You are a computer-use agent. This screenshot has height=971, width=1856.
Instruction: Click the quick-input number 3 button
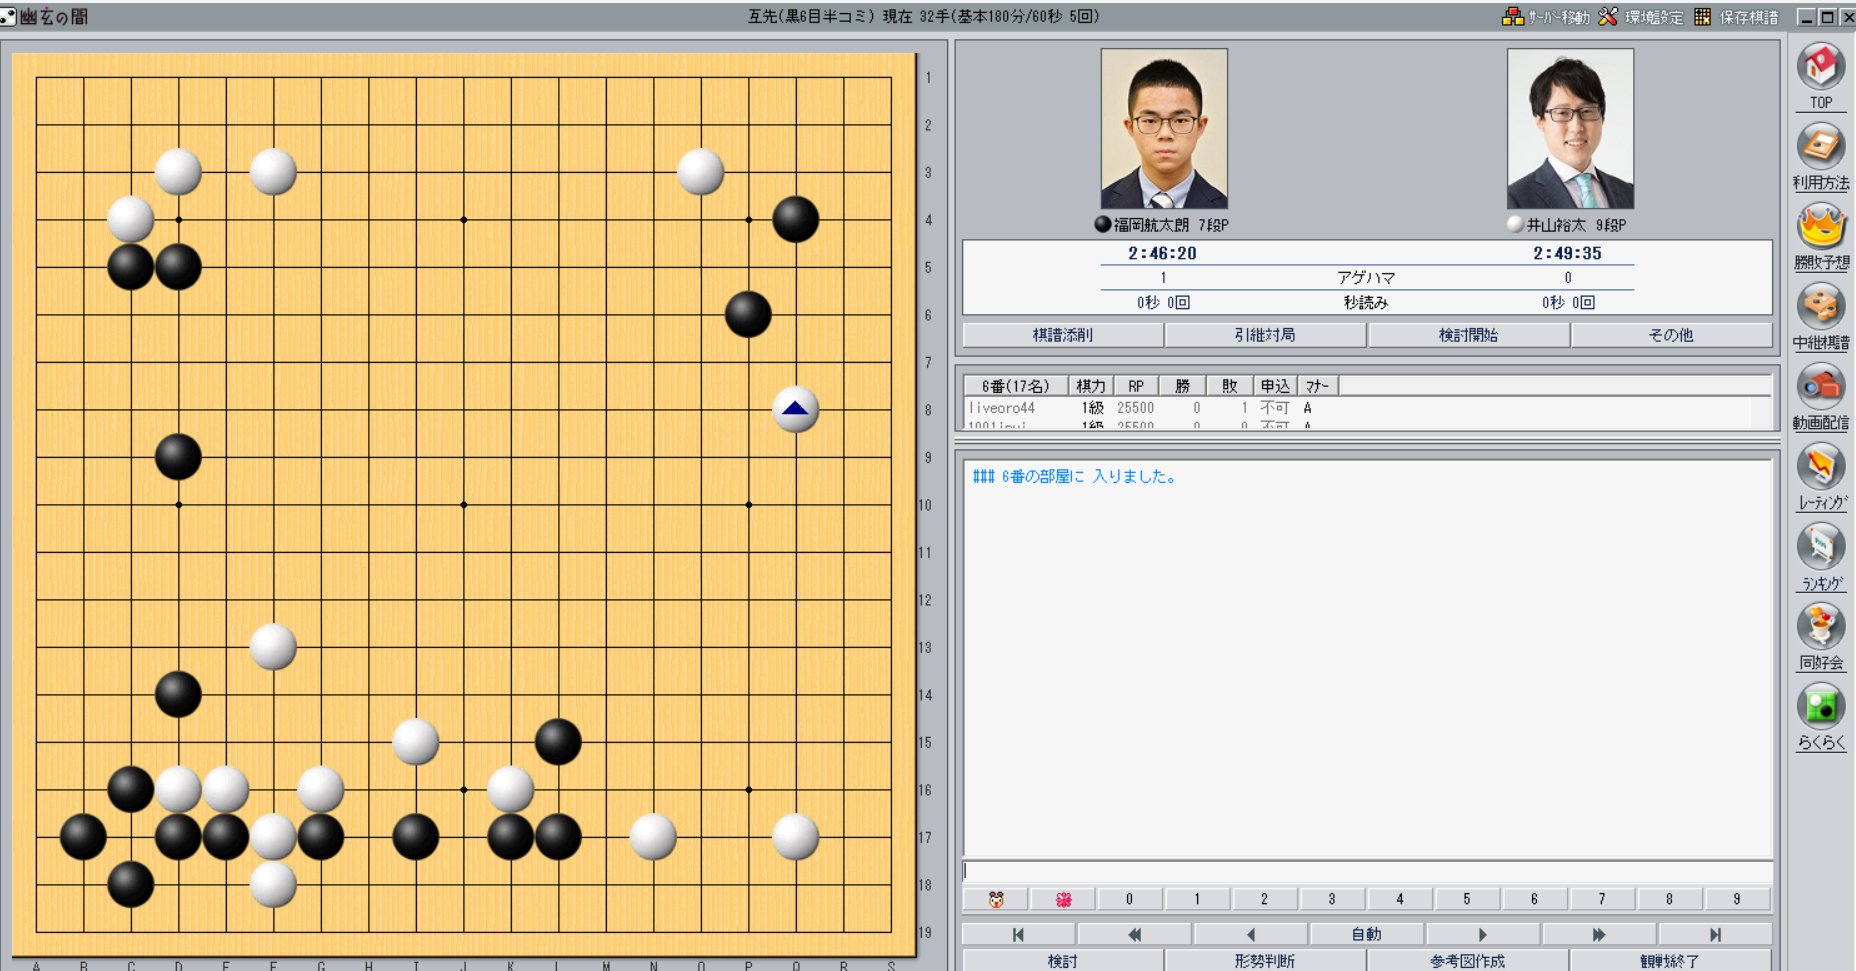[1332, 899]
